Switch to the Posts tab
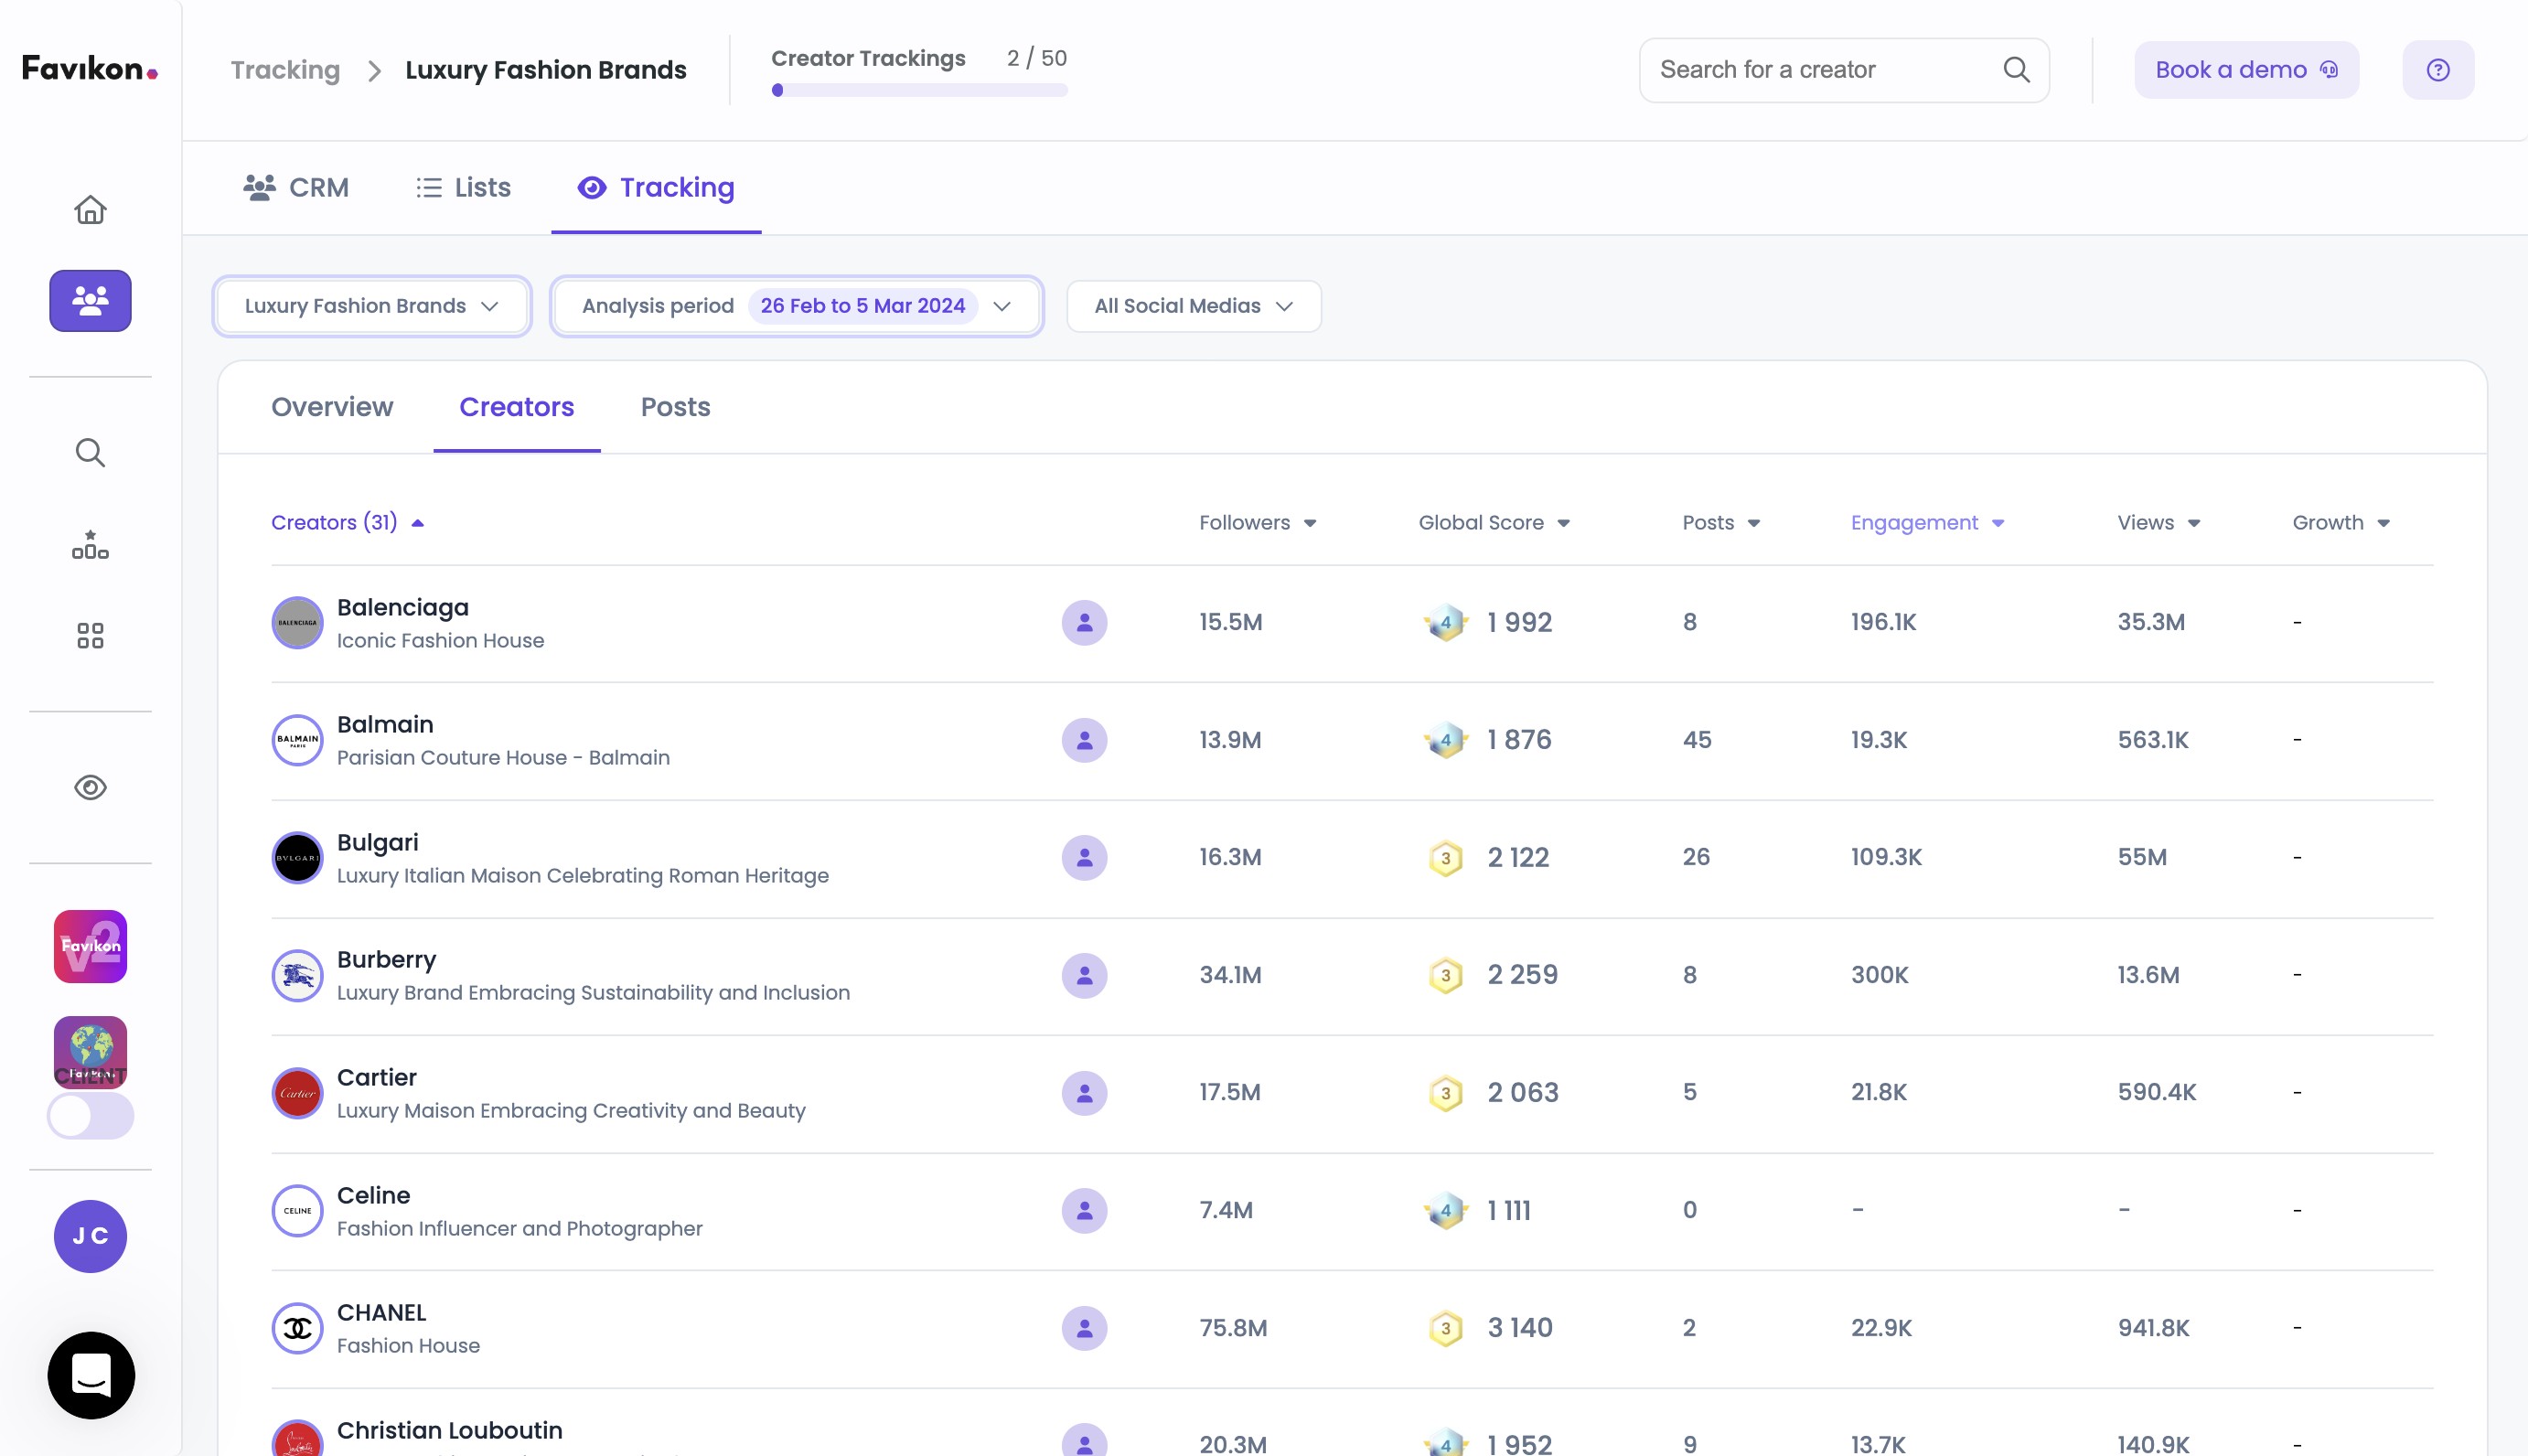 point(675,407)
